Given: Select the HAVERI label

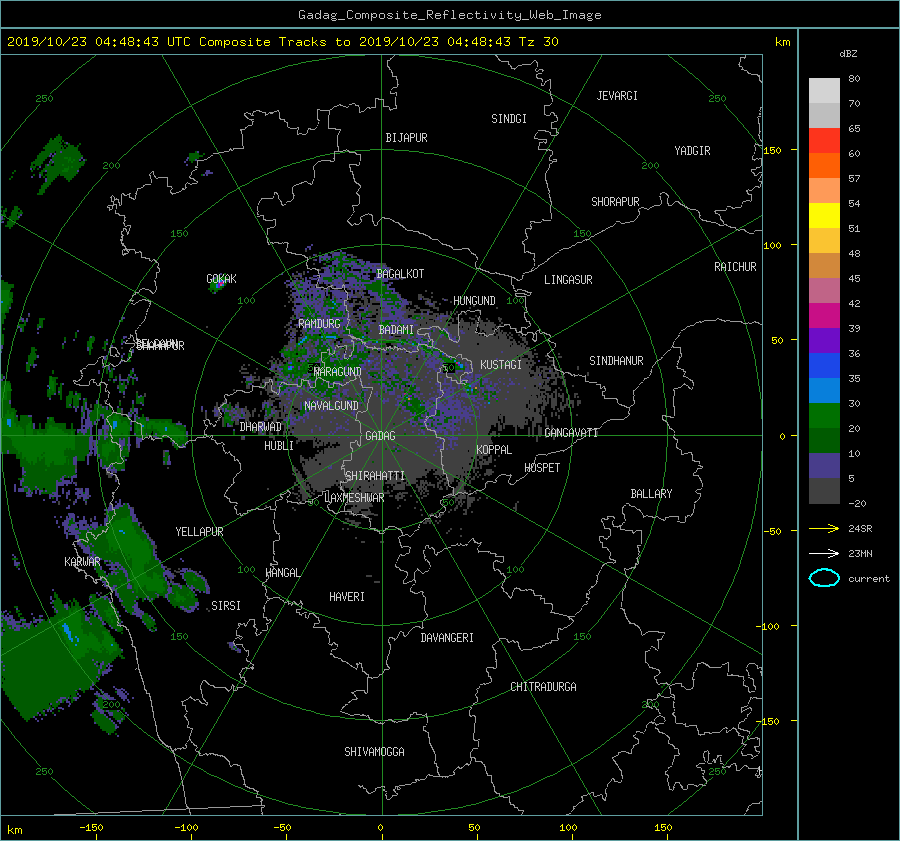Looking at the screenshot, I should [347, 597].
